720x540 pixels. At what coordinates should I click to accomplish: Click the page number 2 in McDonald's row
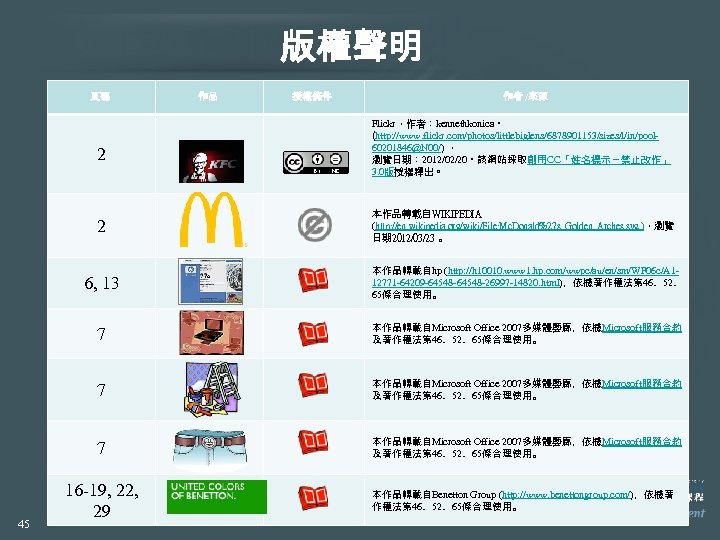tap(101, 226)
